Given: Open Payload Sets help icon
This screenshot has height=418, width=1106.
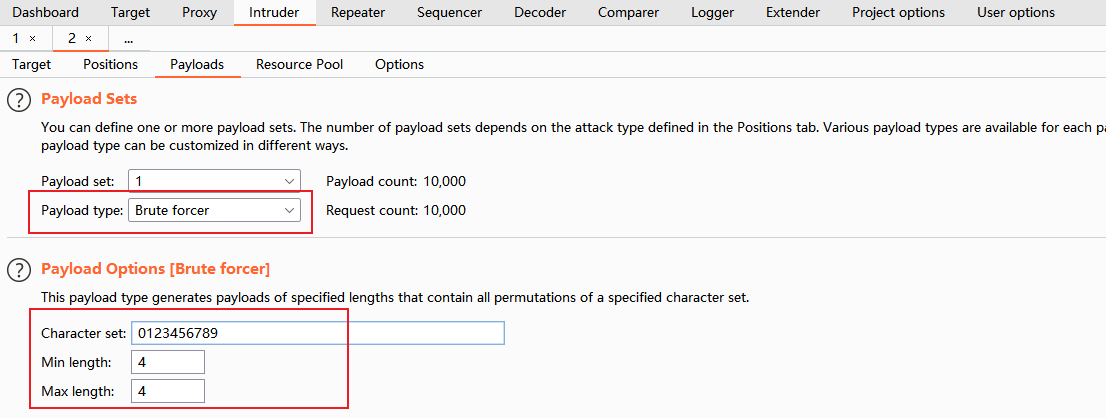Looking at the screenshot, I should [19, 100].
